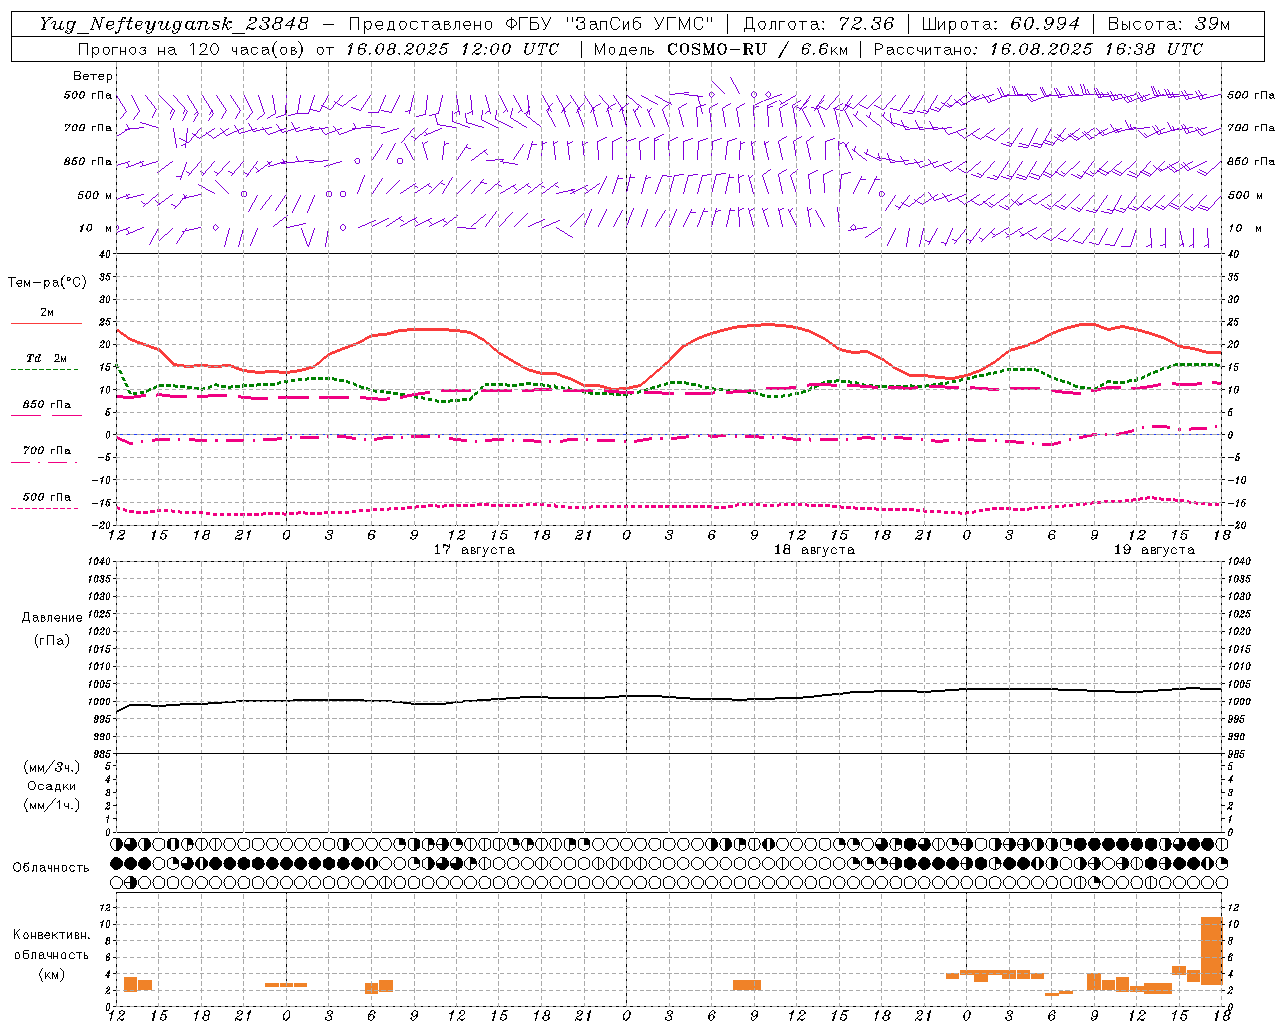Select the 2м temperature legend label
Image resolution: width=1280 pixels, height=1024 pixels.
tap(47, 312)
